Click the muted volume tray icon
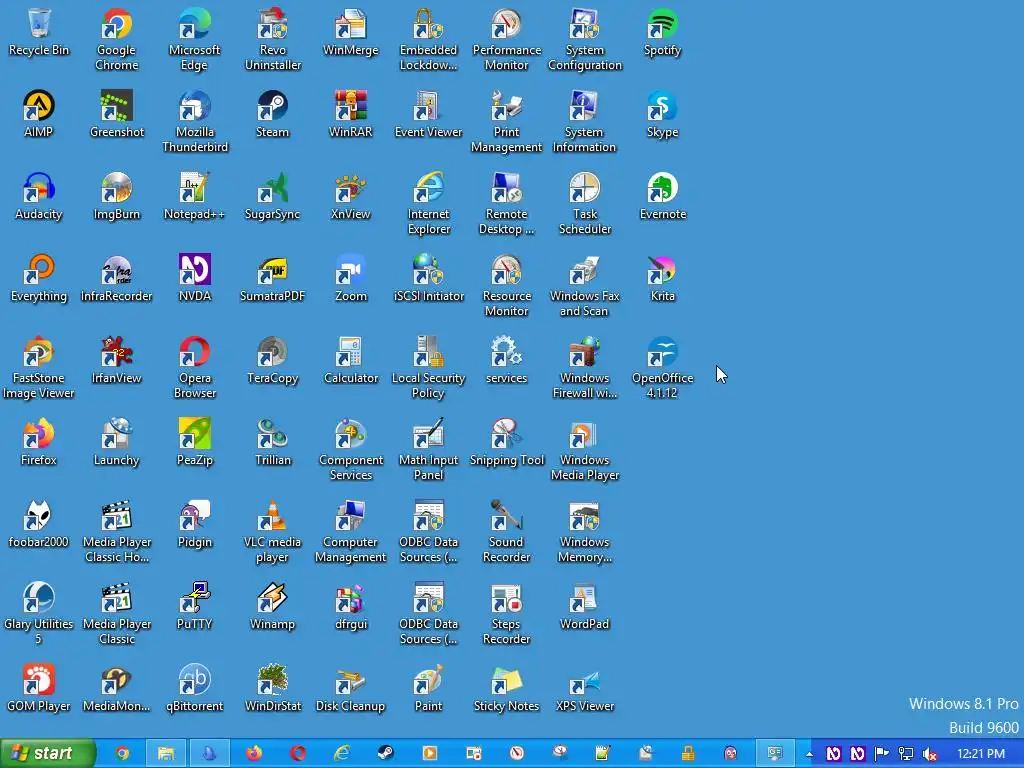Viewport: 1024px width, 768px height. coord(930,754)
